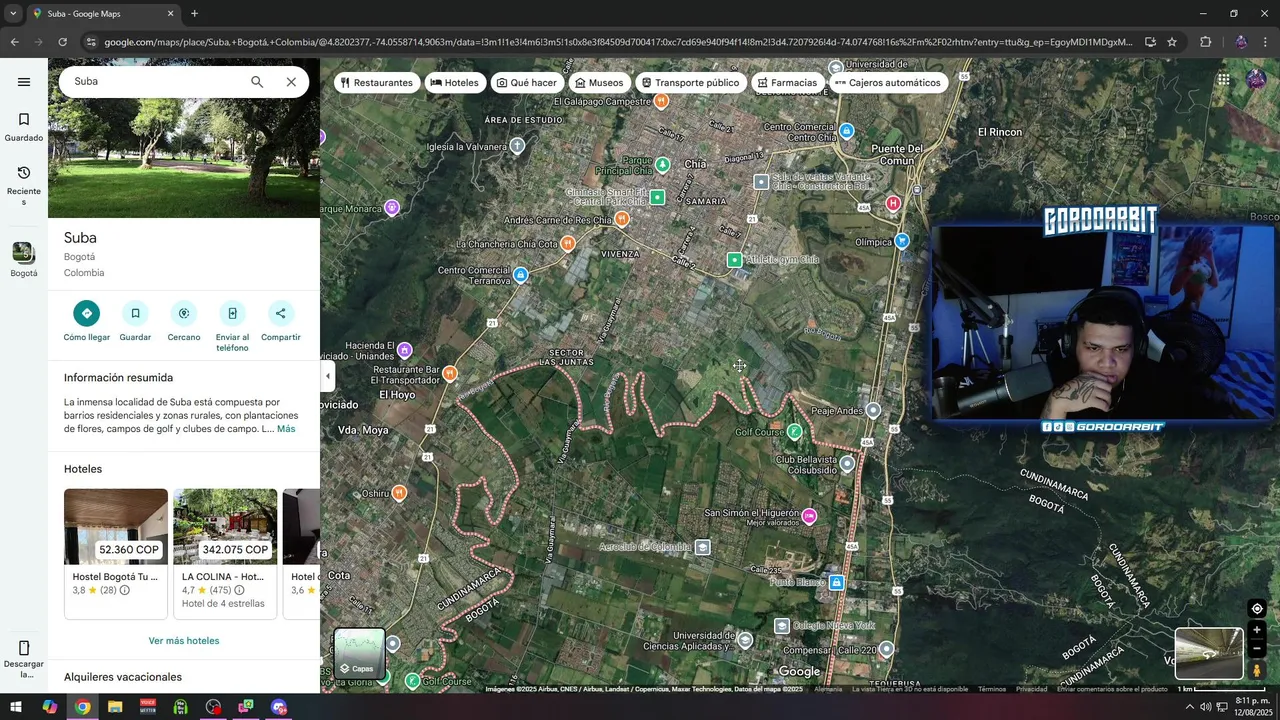Image resolution: width=1280 pixels, height=720 pixels.
Task: Open the Privacidad link
Action: pyautogui.click(x=1031, y=689)
